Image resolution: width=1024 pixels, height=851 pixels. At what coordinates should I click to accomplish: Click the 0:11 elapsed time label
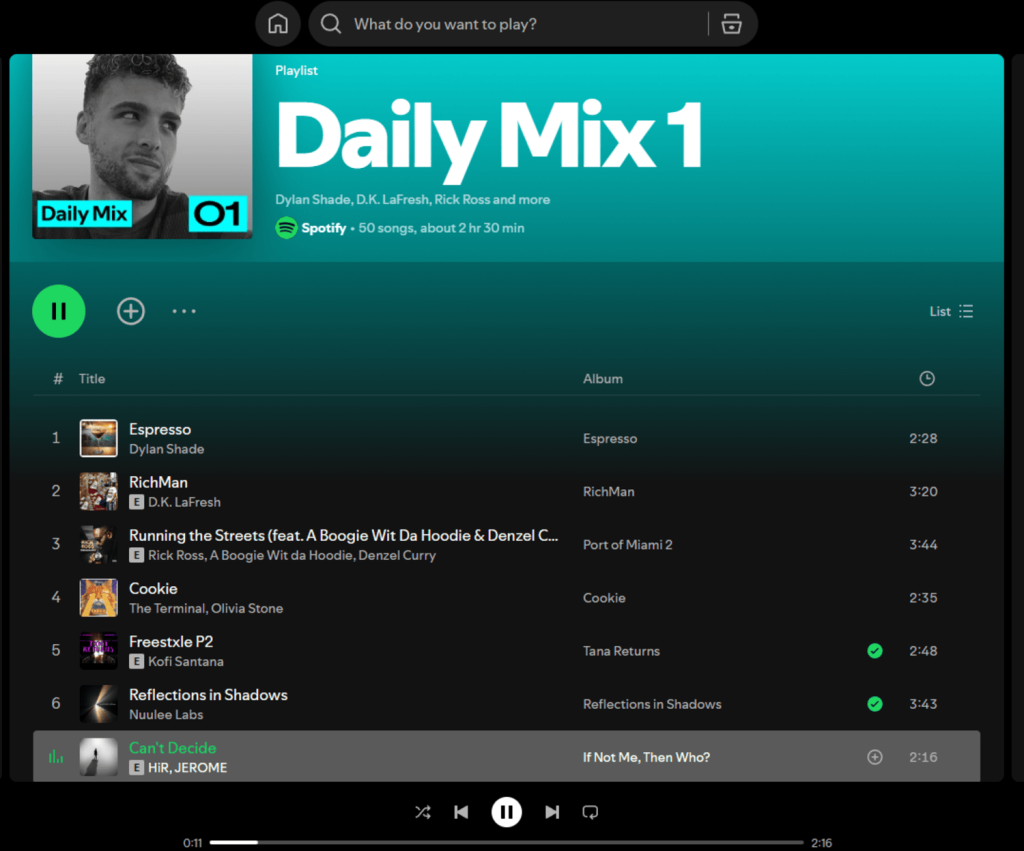(192, 843)
